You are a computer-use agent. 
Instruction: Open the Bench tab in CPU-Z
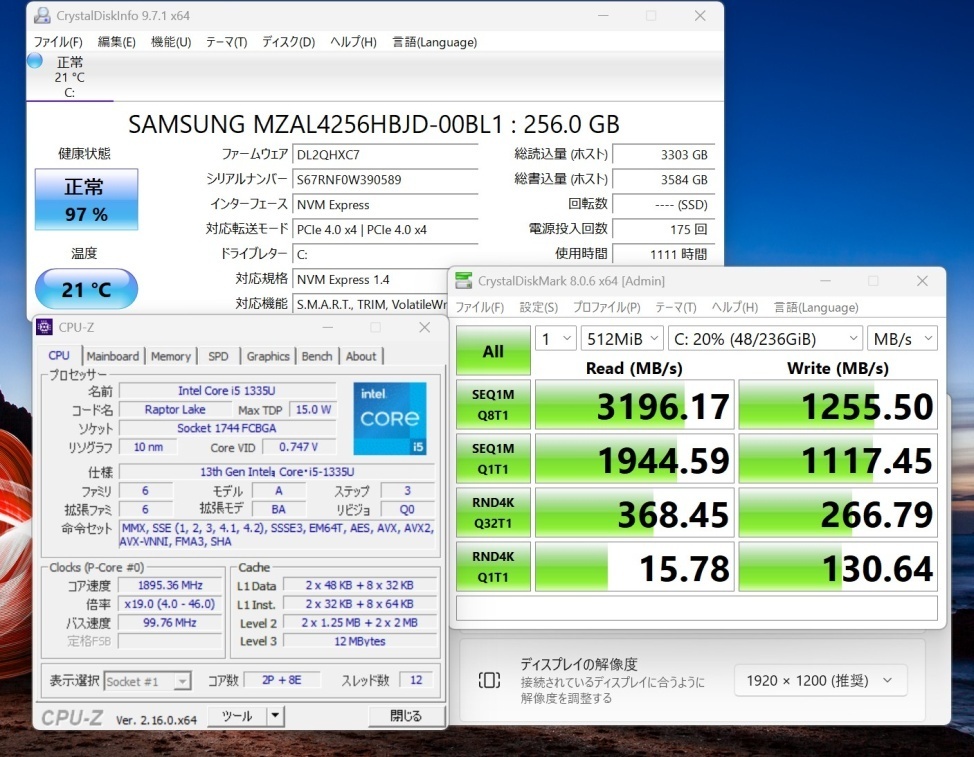coord(316,356)
